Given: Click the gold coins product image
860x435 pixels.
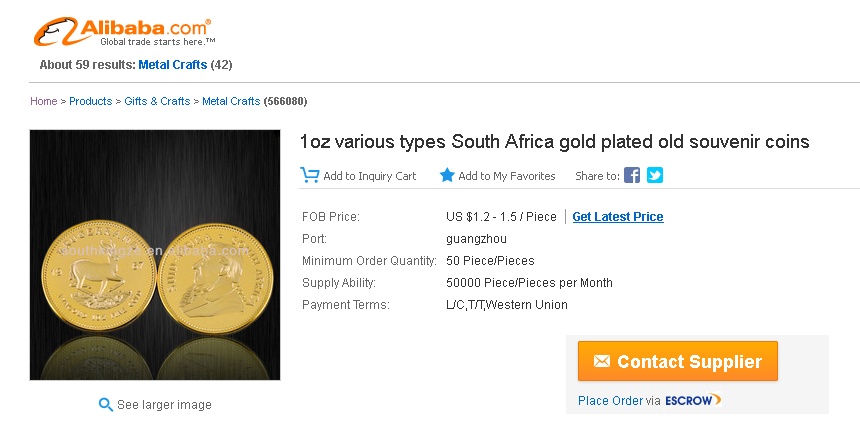Looking at the screenshot, I should (155, 255).
